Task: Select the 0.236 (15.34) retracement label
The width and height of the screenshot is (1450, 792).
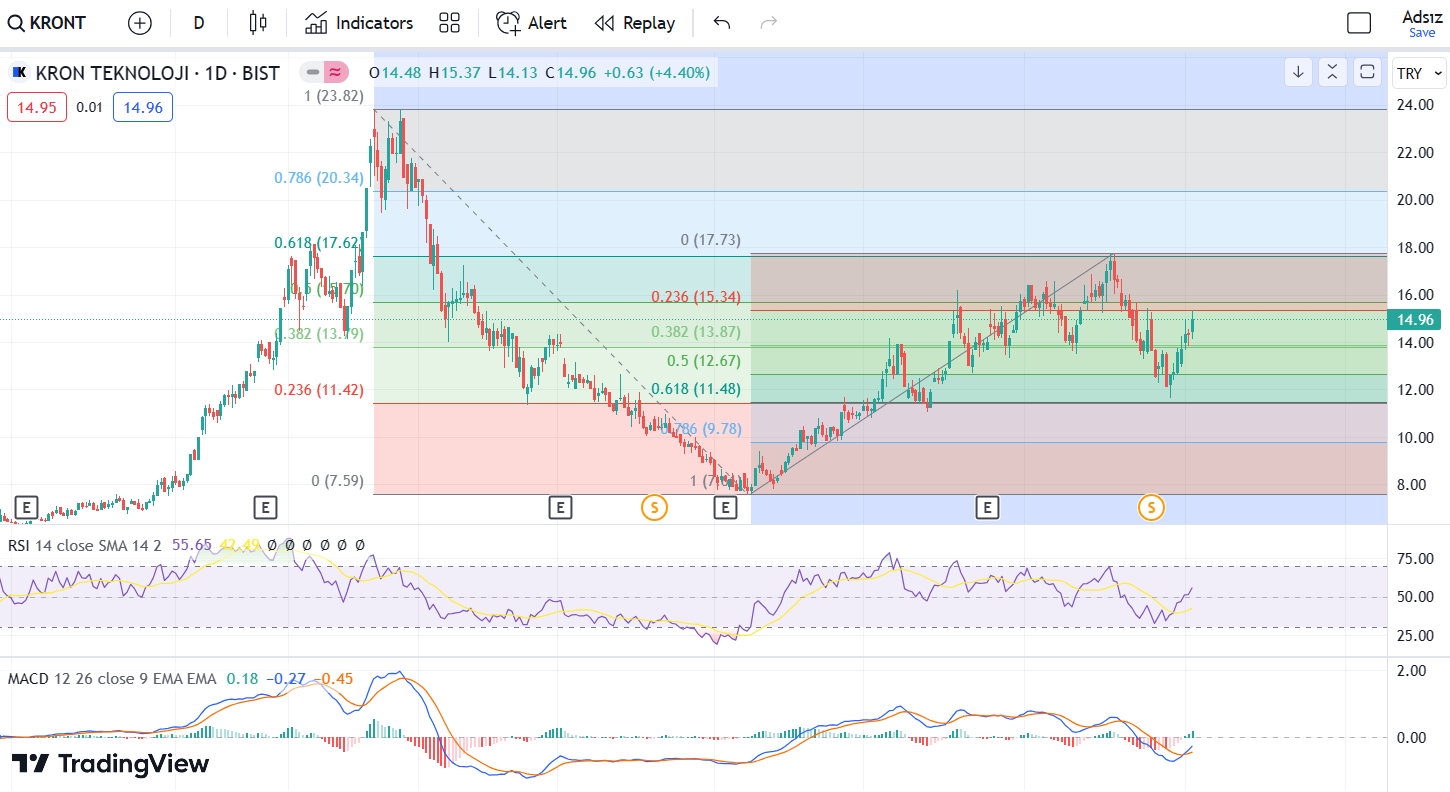Action: (x=696, y=297)
